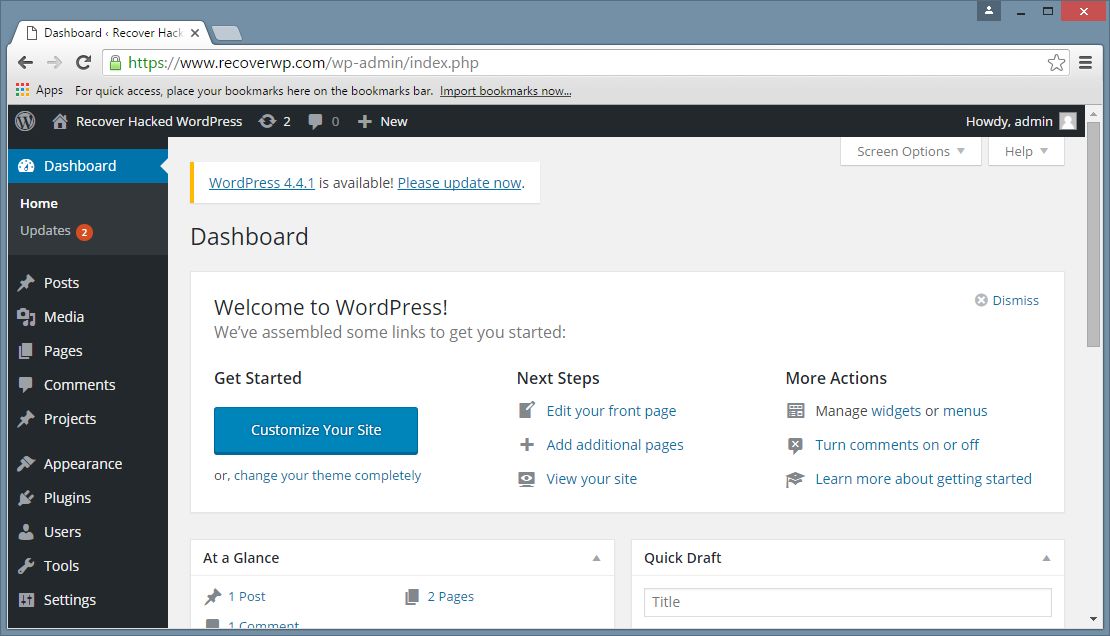This screenshot has width=1110, height=636.
Task: Click the admin avatar in the admin bar
Action: coord(1068,121)
